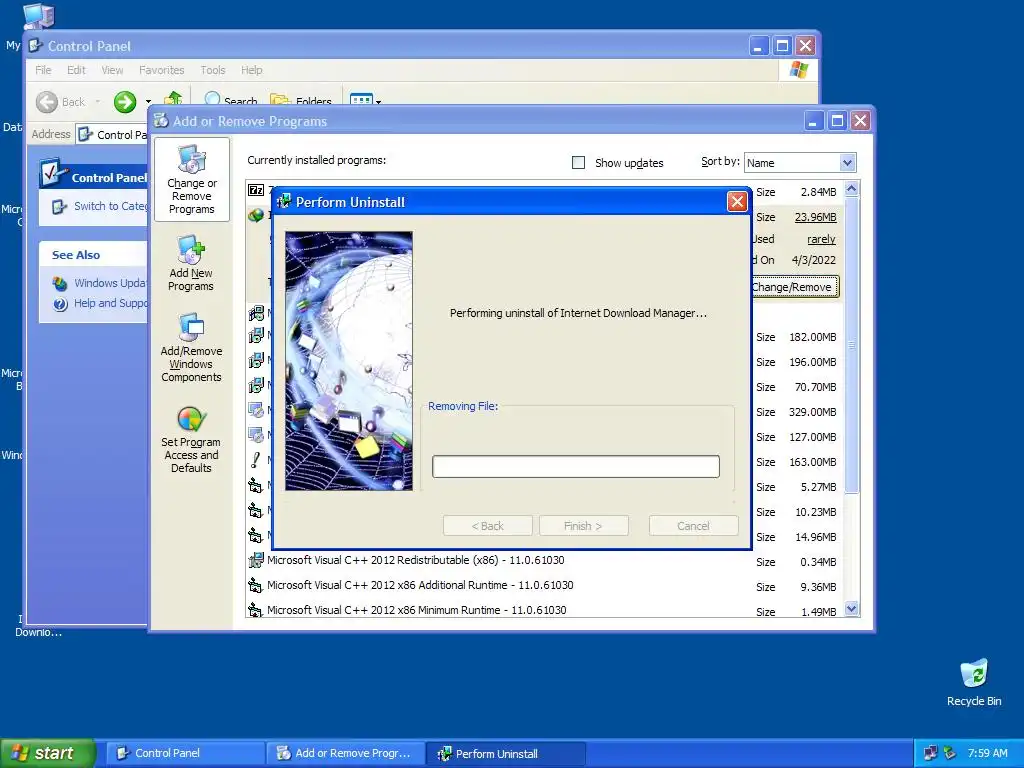1024x768 pixels.
Task: Click the network tray icon in system tray
Action: (x=931, y=753)
